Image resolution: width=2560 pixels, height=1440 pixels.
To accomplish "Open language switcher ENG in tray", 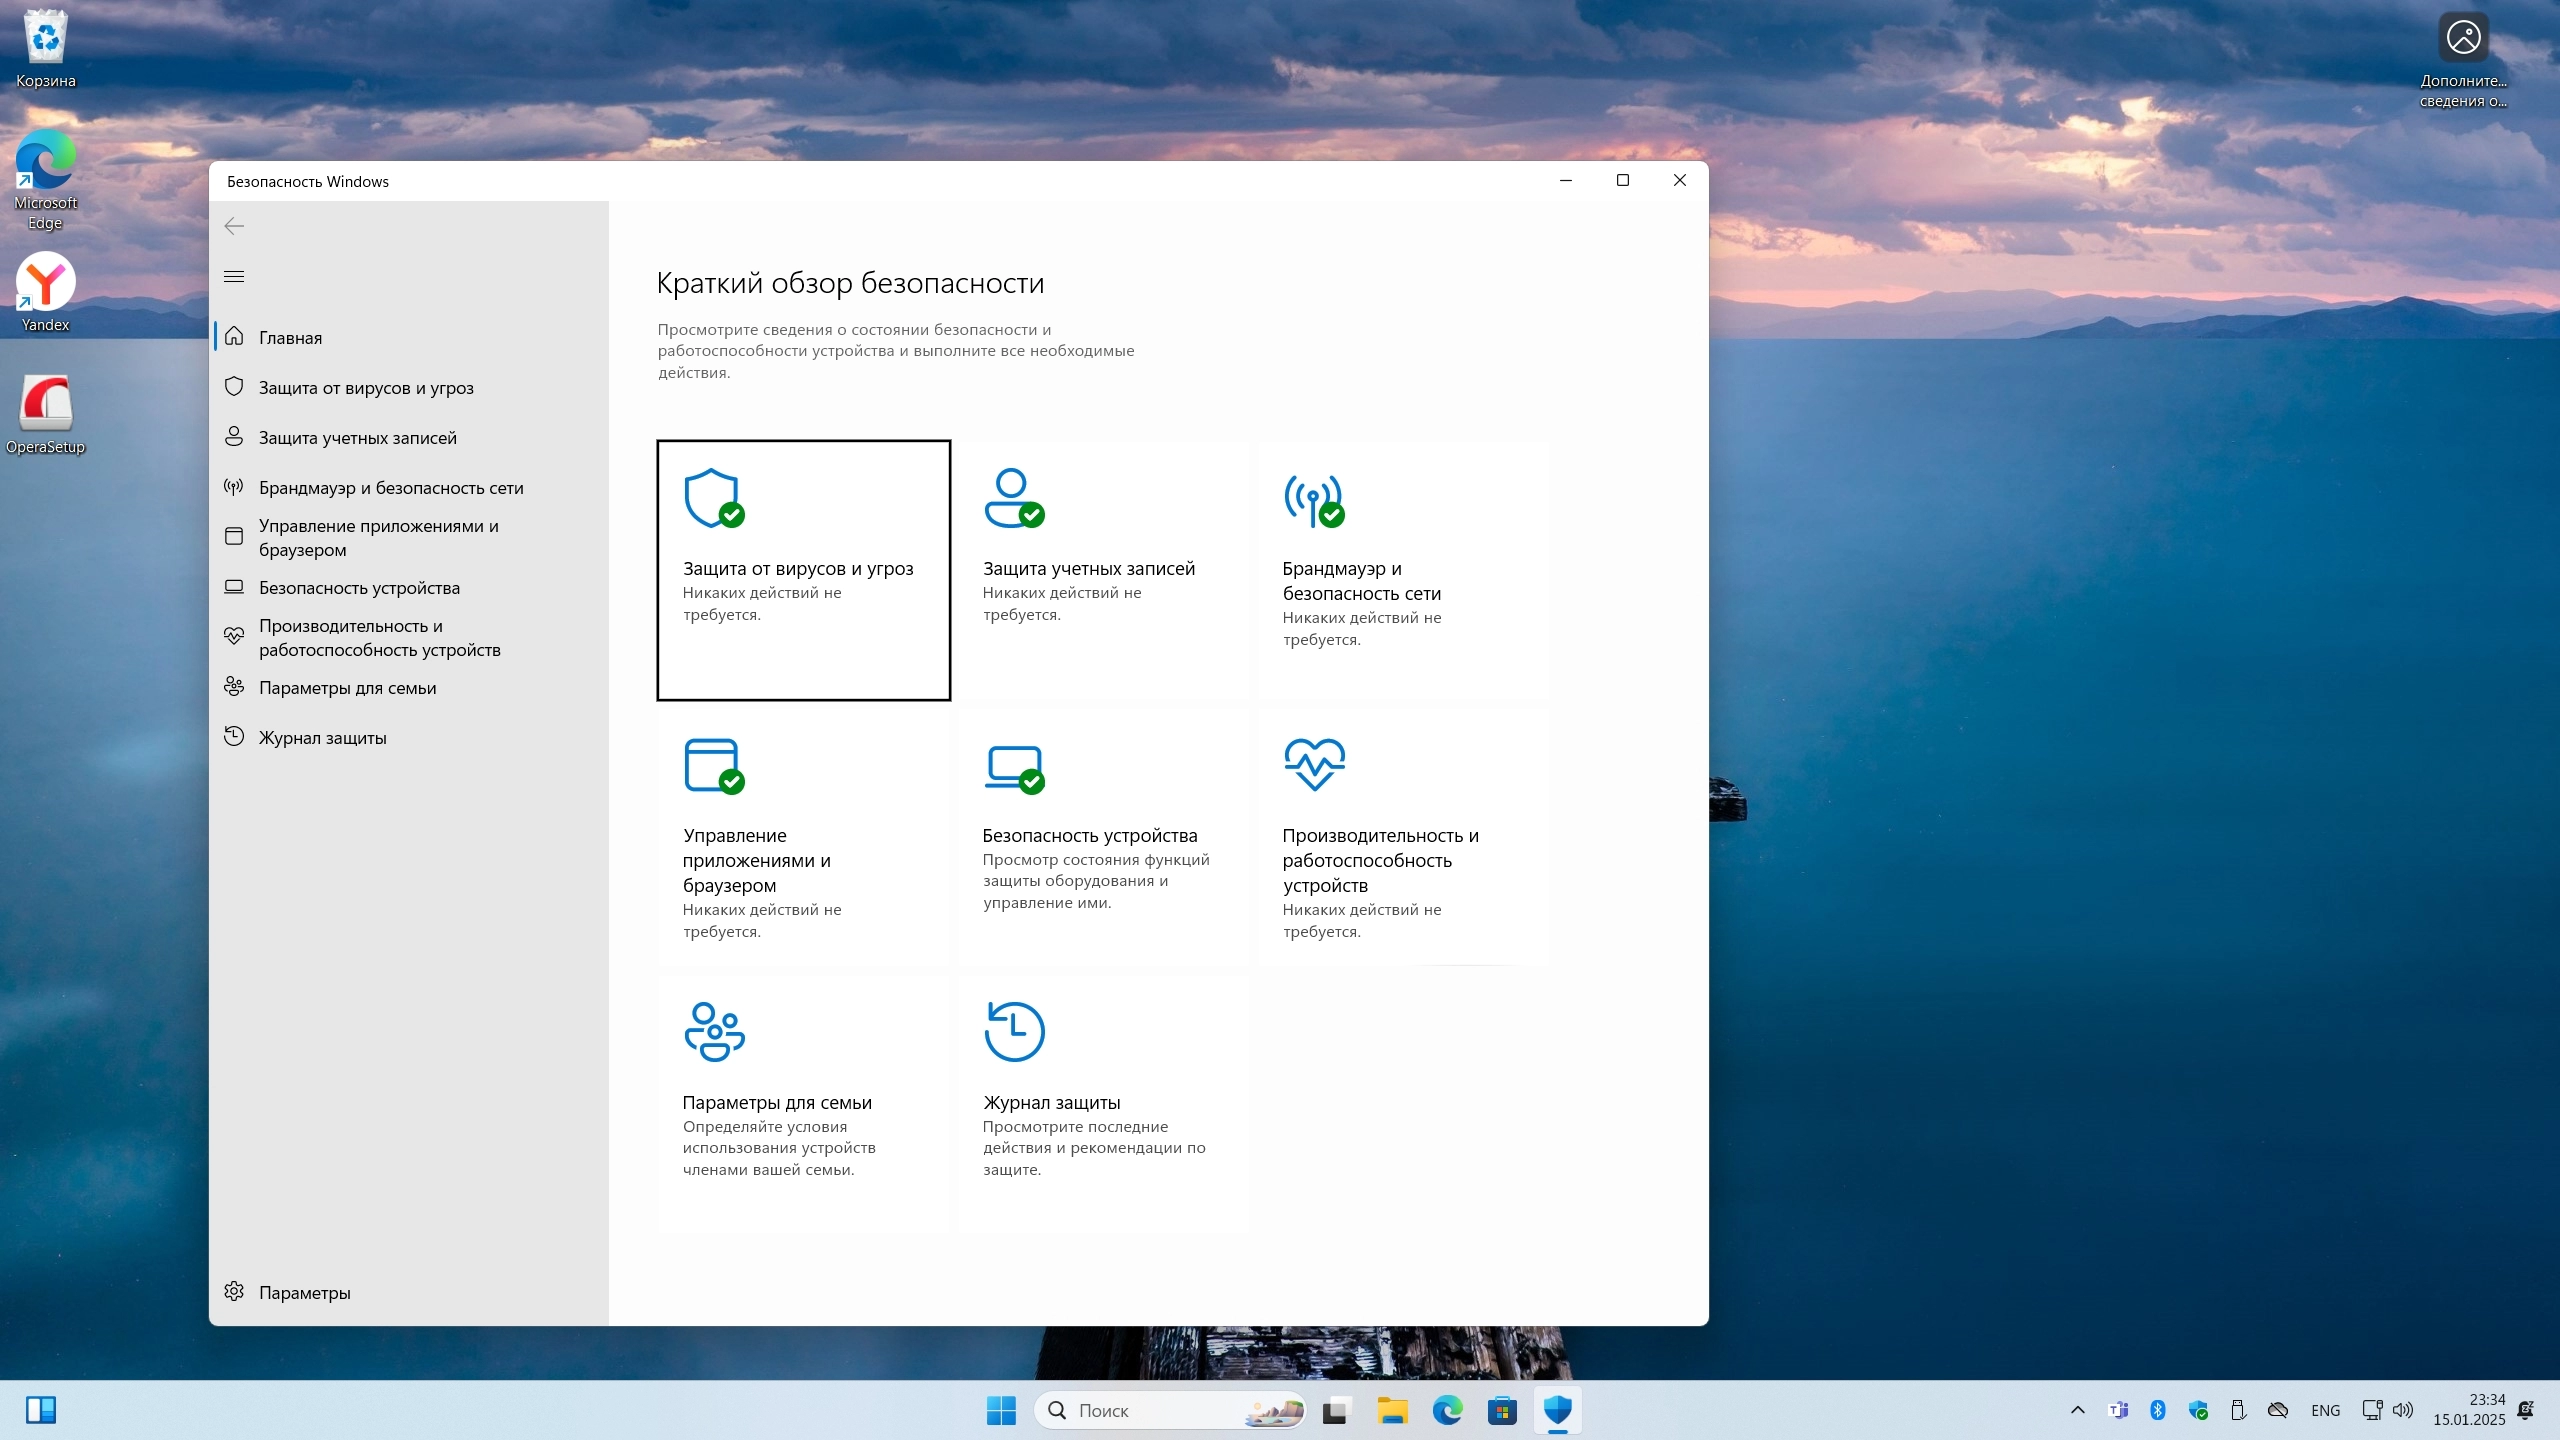I will 2325,1410.
